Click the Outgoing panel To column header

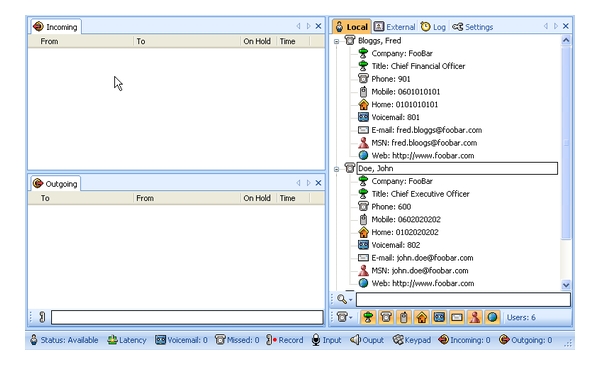pos(81,198)
